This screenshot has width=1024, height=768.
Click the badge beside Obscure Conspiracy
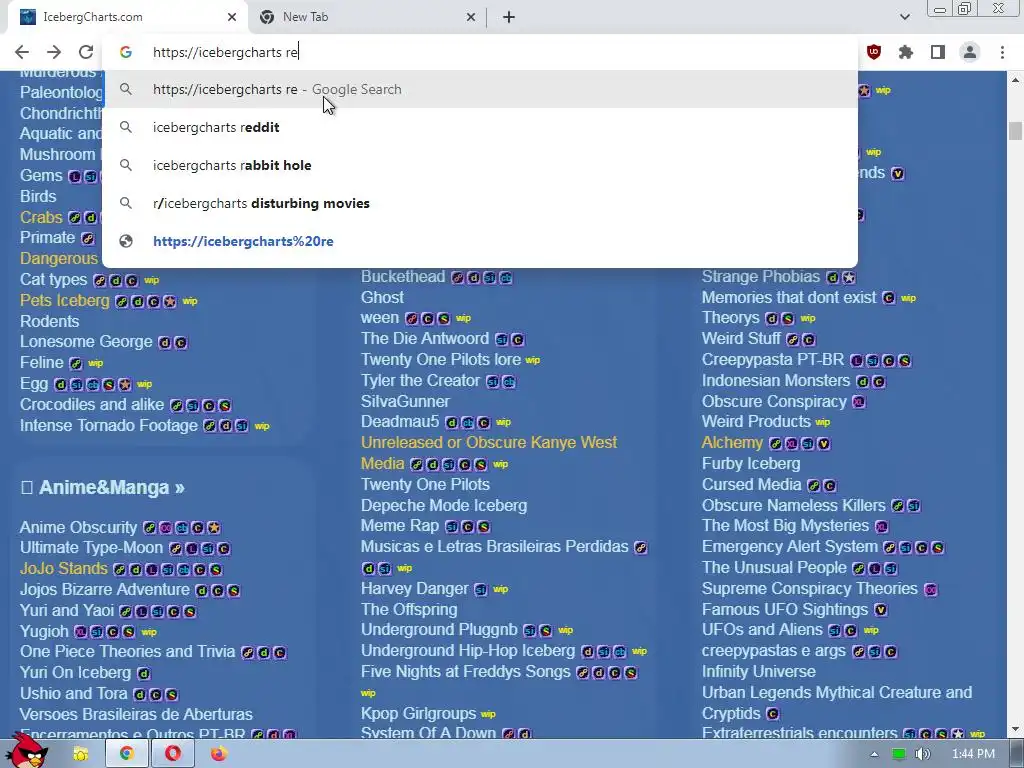(x=859, y=402)
